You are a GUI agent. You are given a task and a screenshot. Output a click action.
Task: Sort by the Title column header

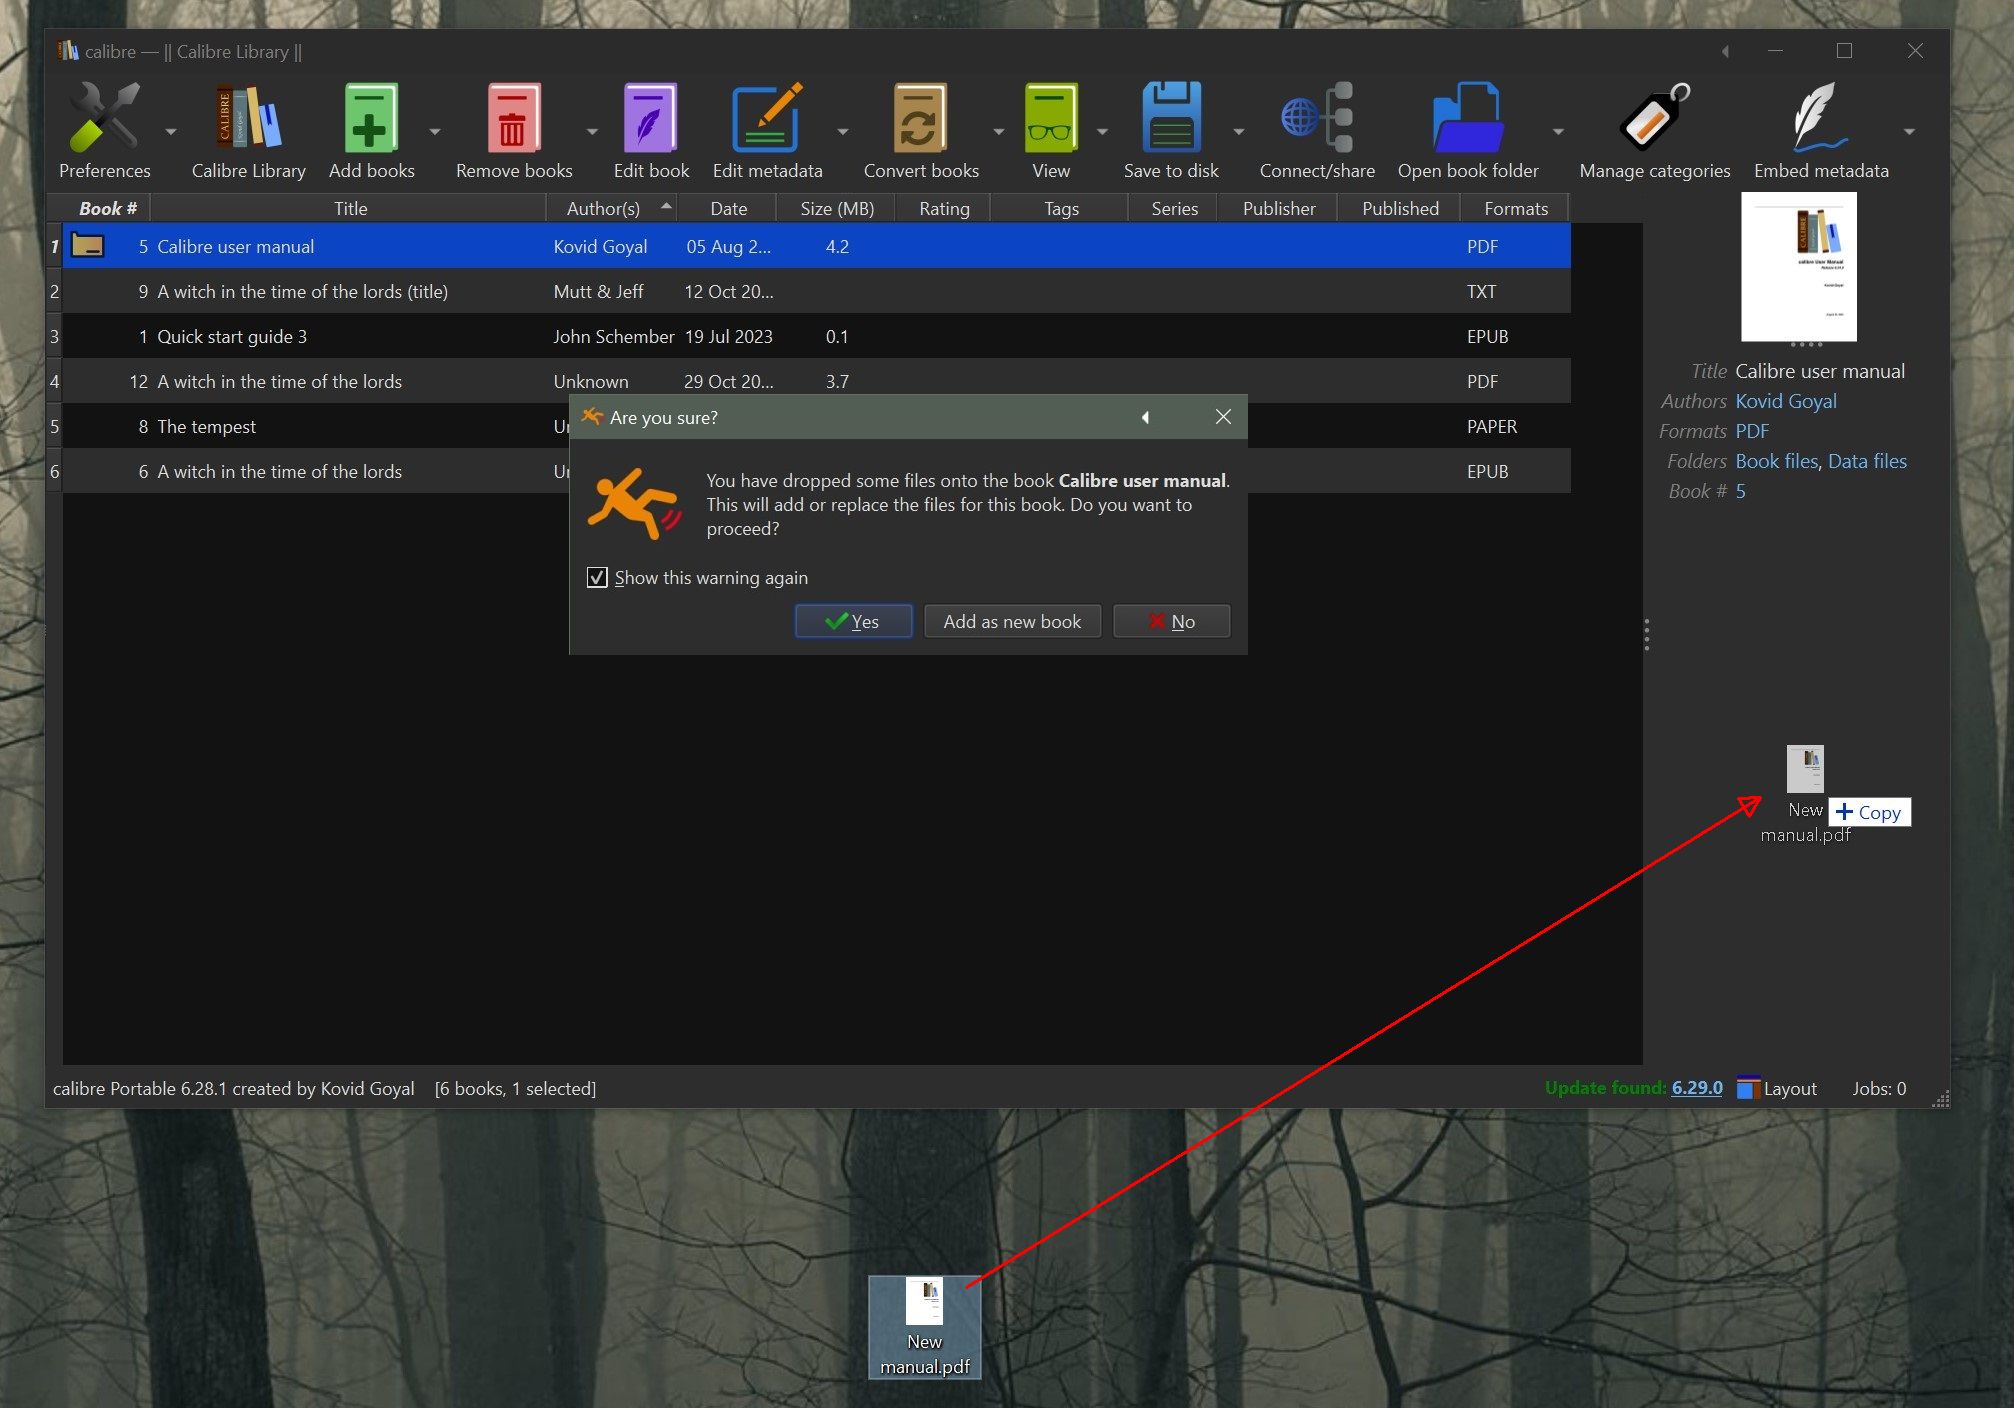coord(350,208)
